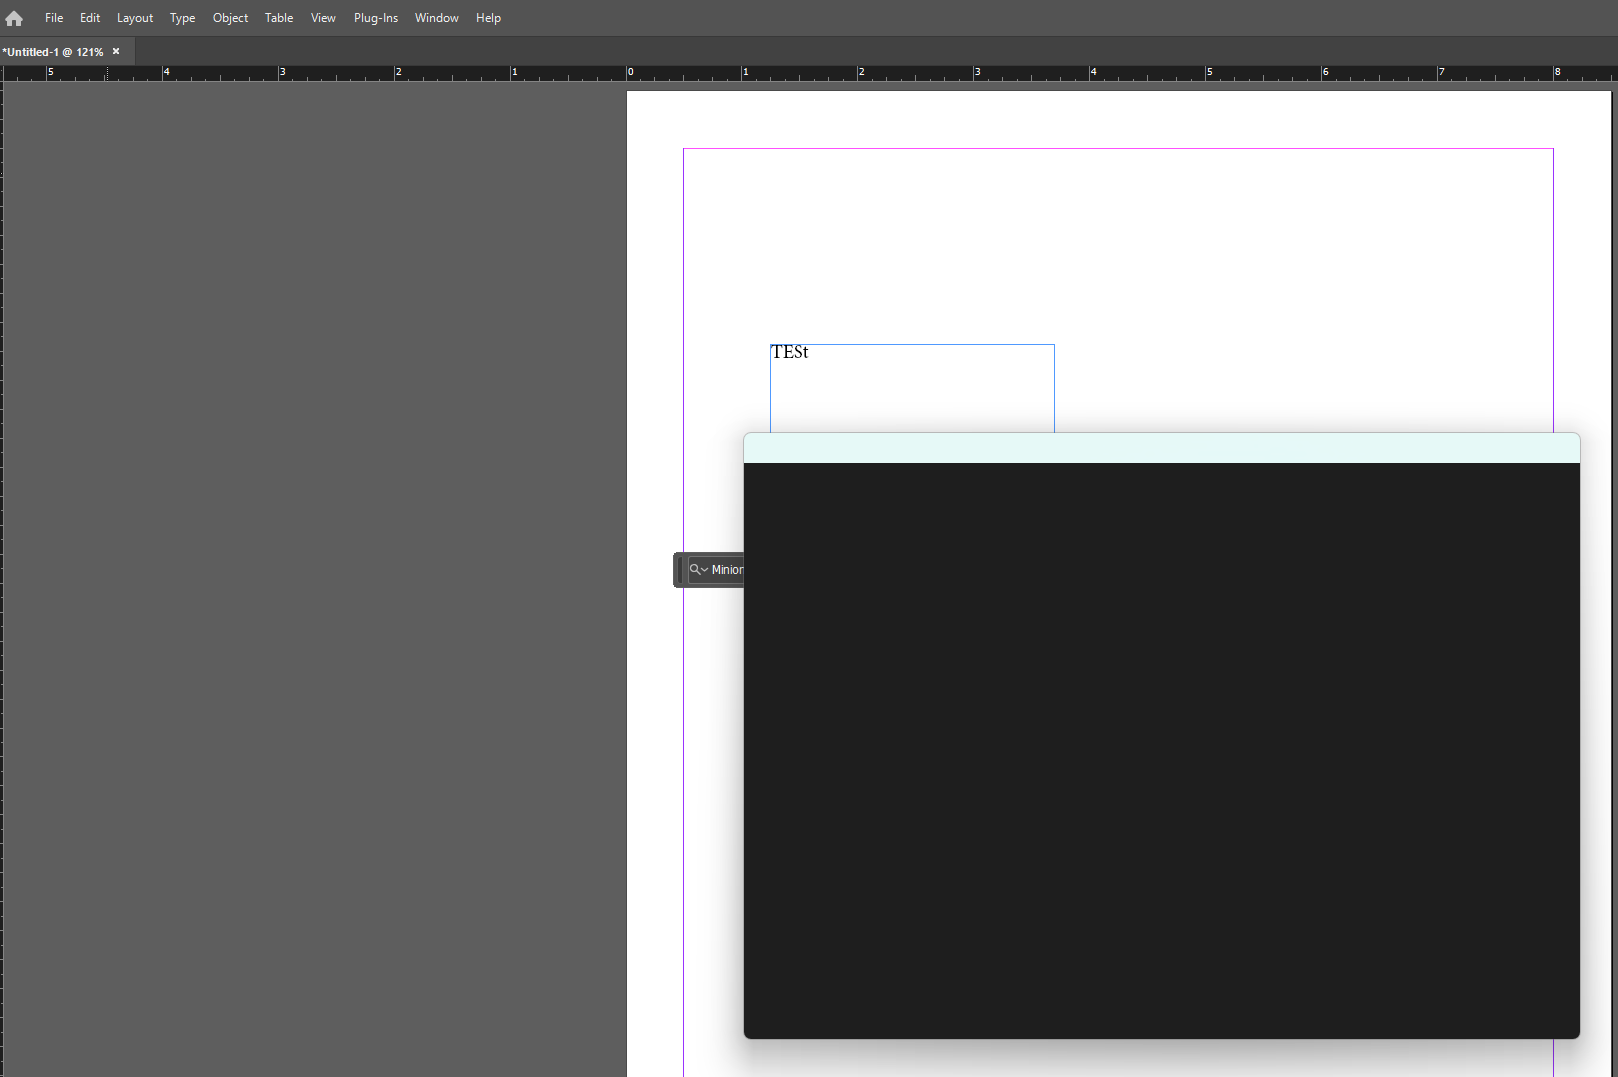Open the Table menu
Image resolution: width=1618 pixels, height=1077 pixels.
(278, 17)
